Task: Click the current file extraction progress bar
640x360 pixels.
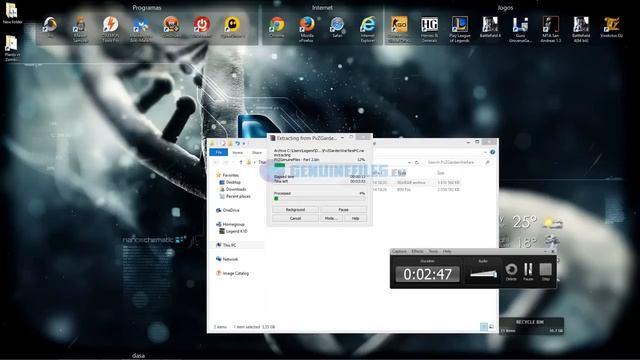Action: coord(319,165)
